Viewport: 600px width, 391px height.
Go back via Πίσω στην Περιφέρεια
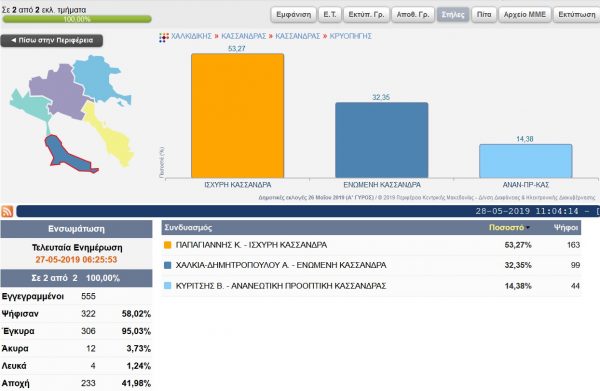click(52, 41)
